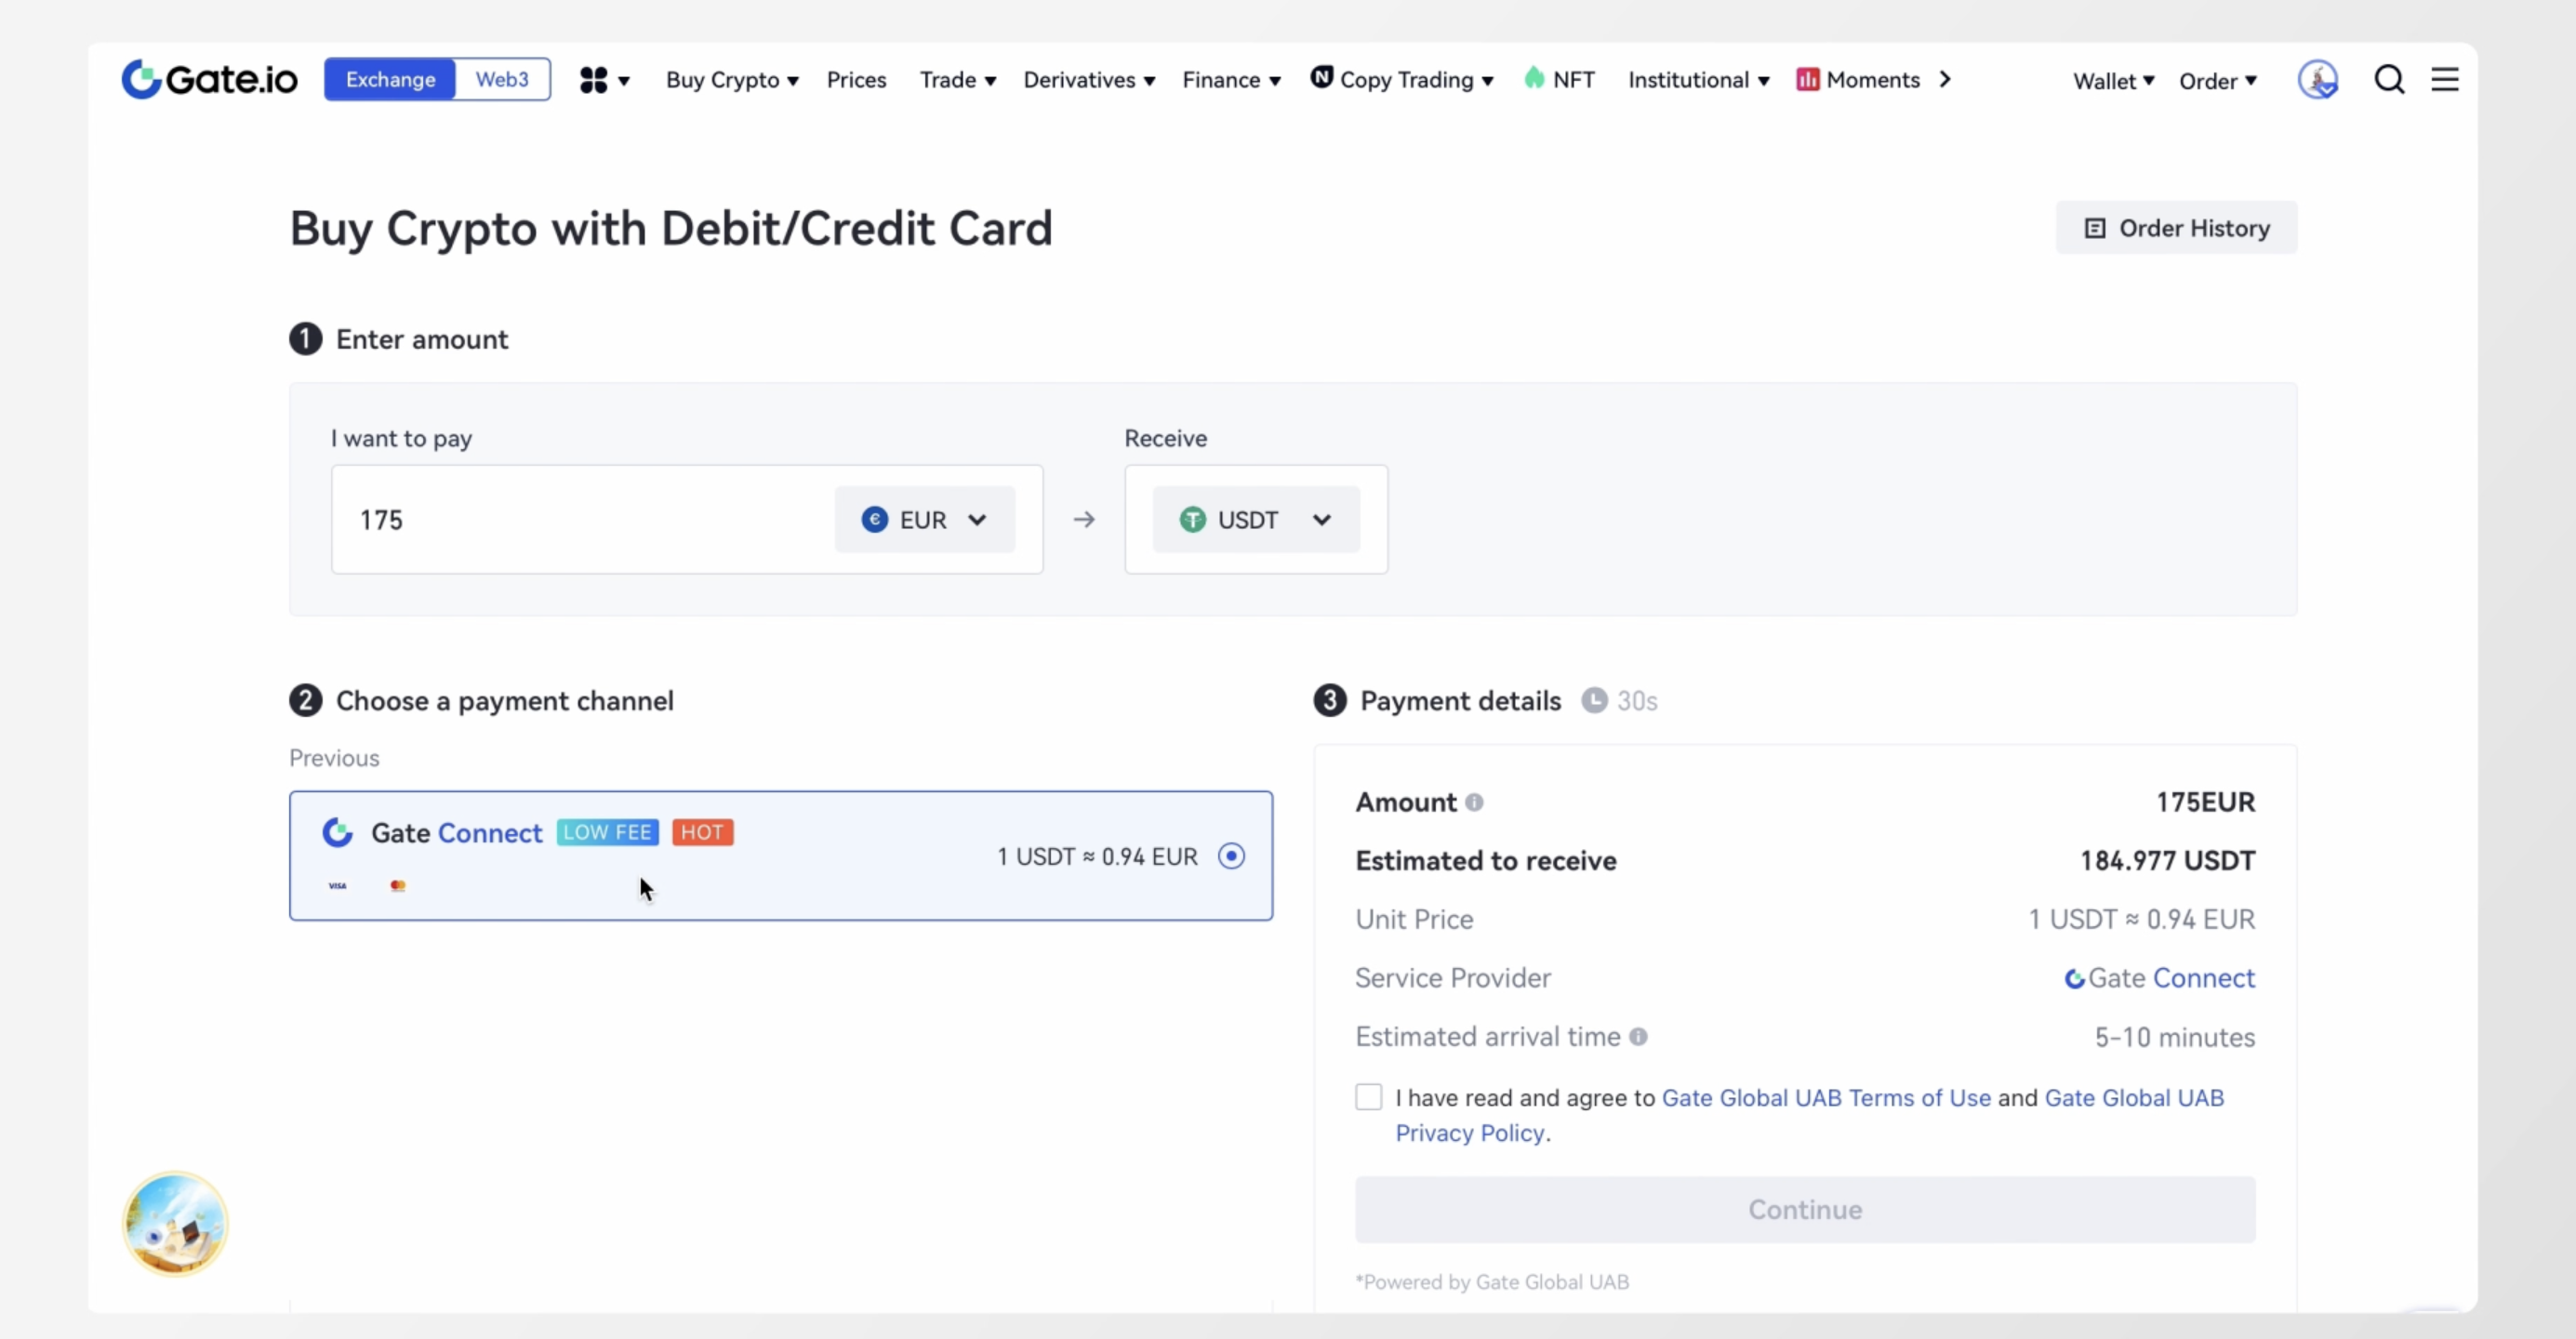Open the Buy Crypto menu

pyautogui.click(x=731, y=80)
